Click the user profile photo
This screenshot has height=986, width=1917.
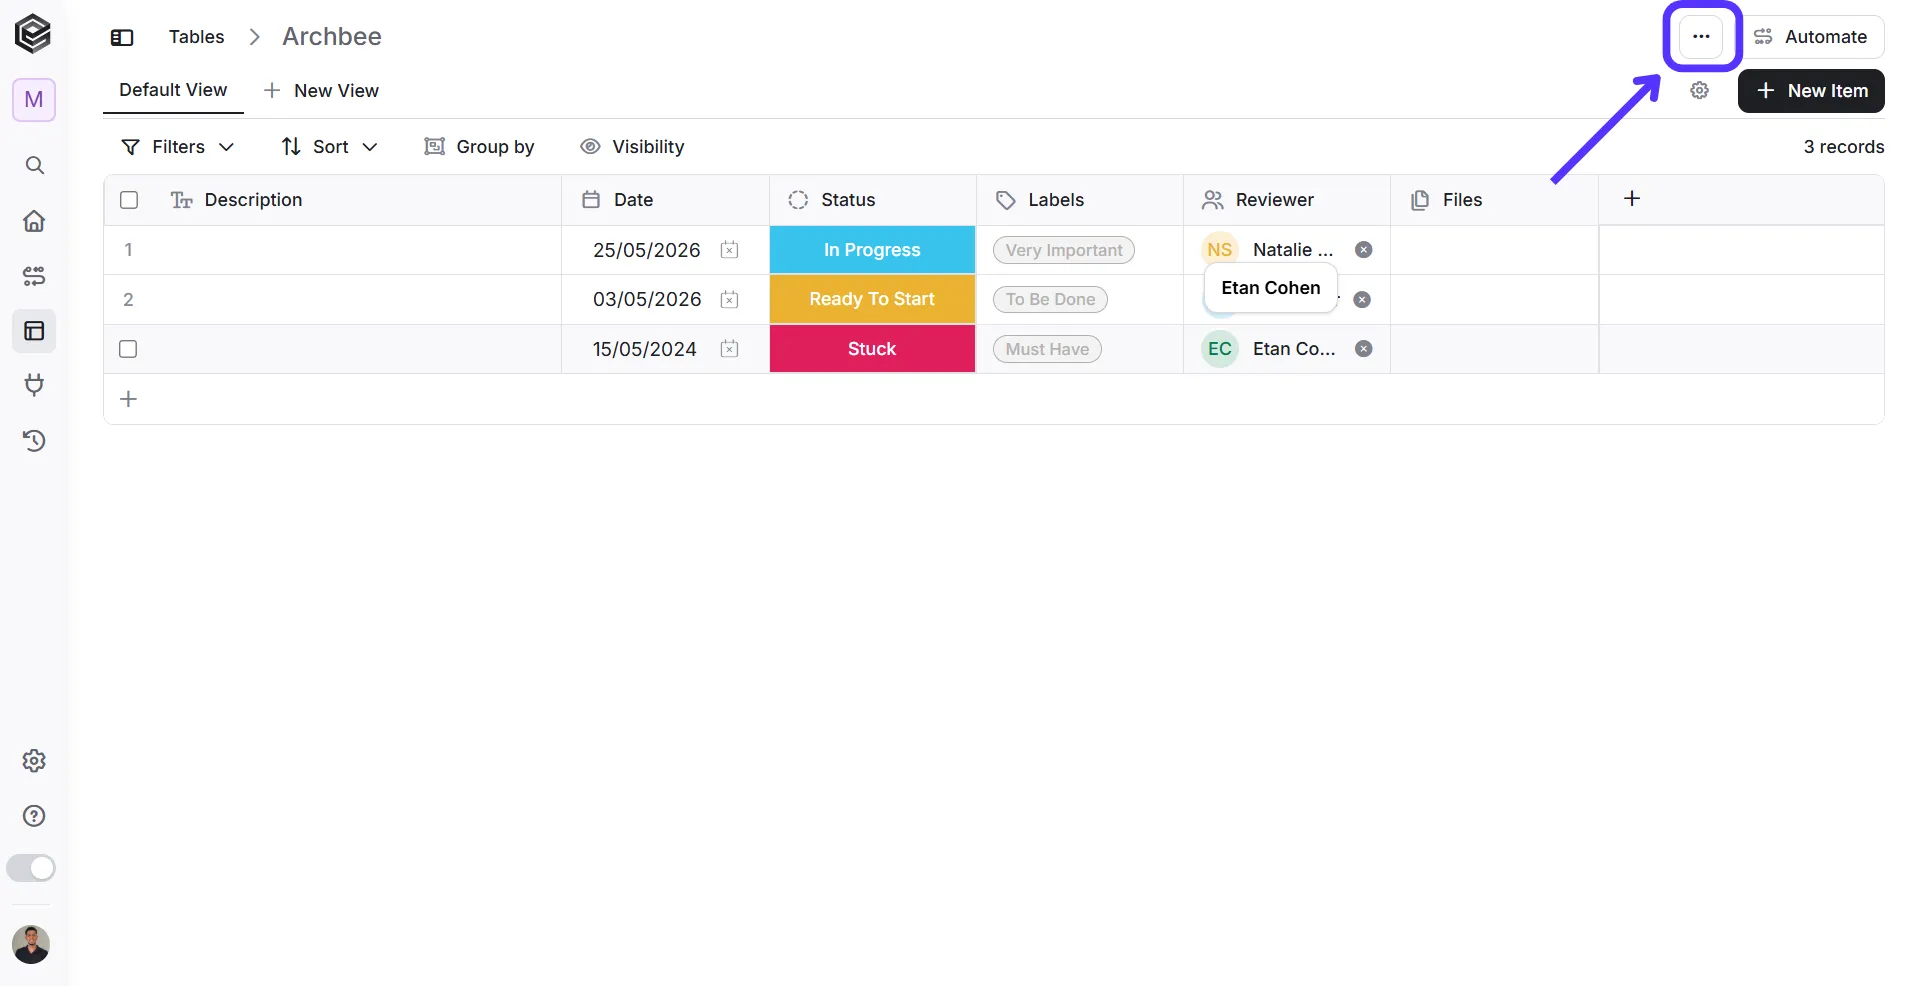[x=31, y=944]
